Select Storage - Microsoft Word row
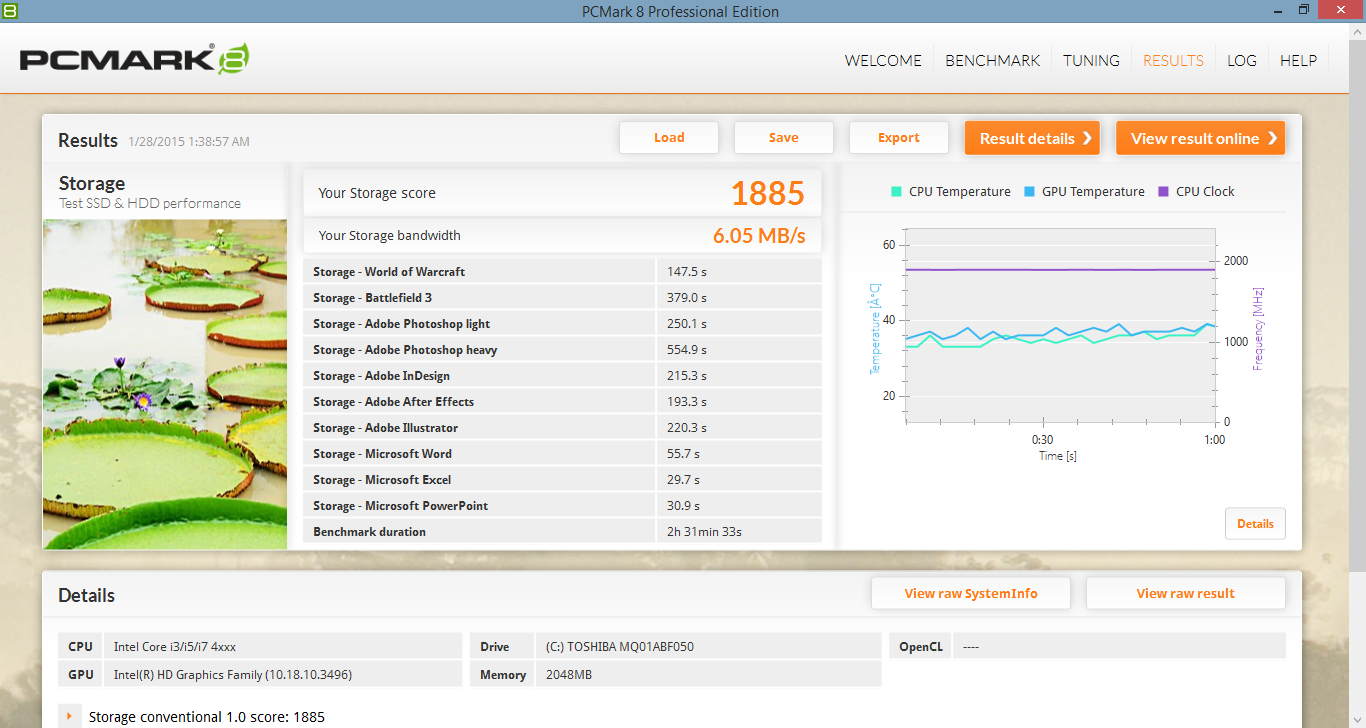This screenshot has width=1366, height=728. tap(562, 454)
